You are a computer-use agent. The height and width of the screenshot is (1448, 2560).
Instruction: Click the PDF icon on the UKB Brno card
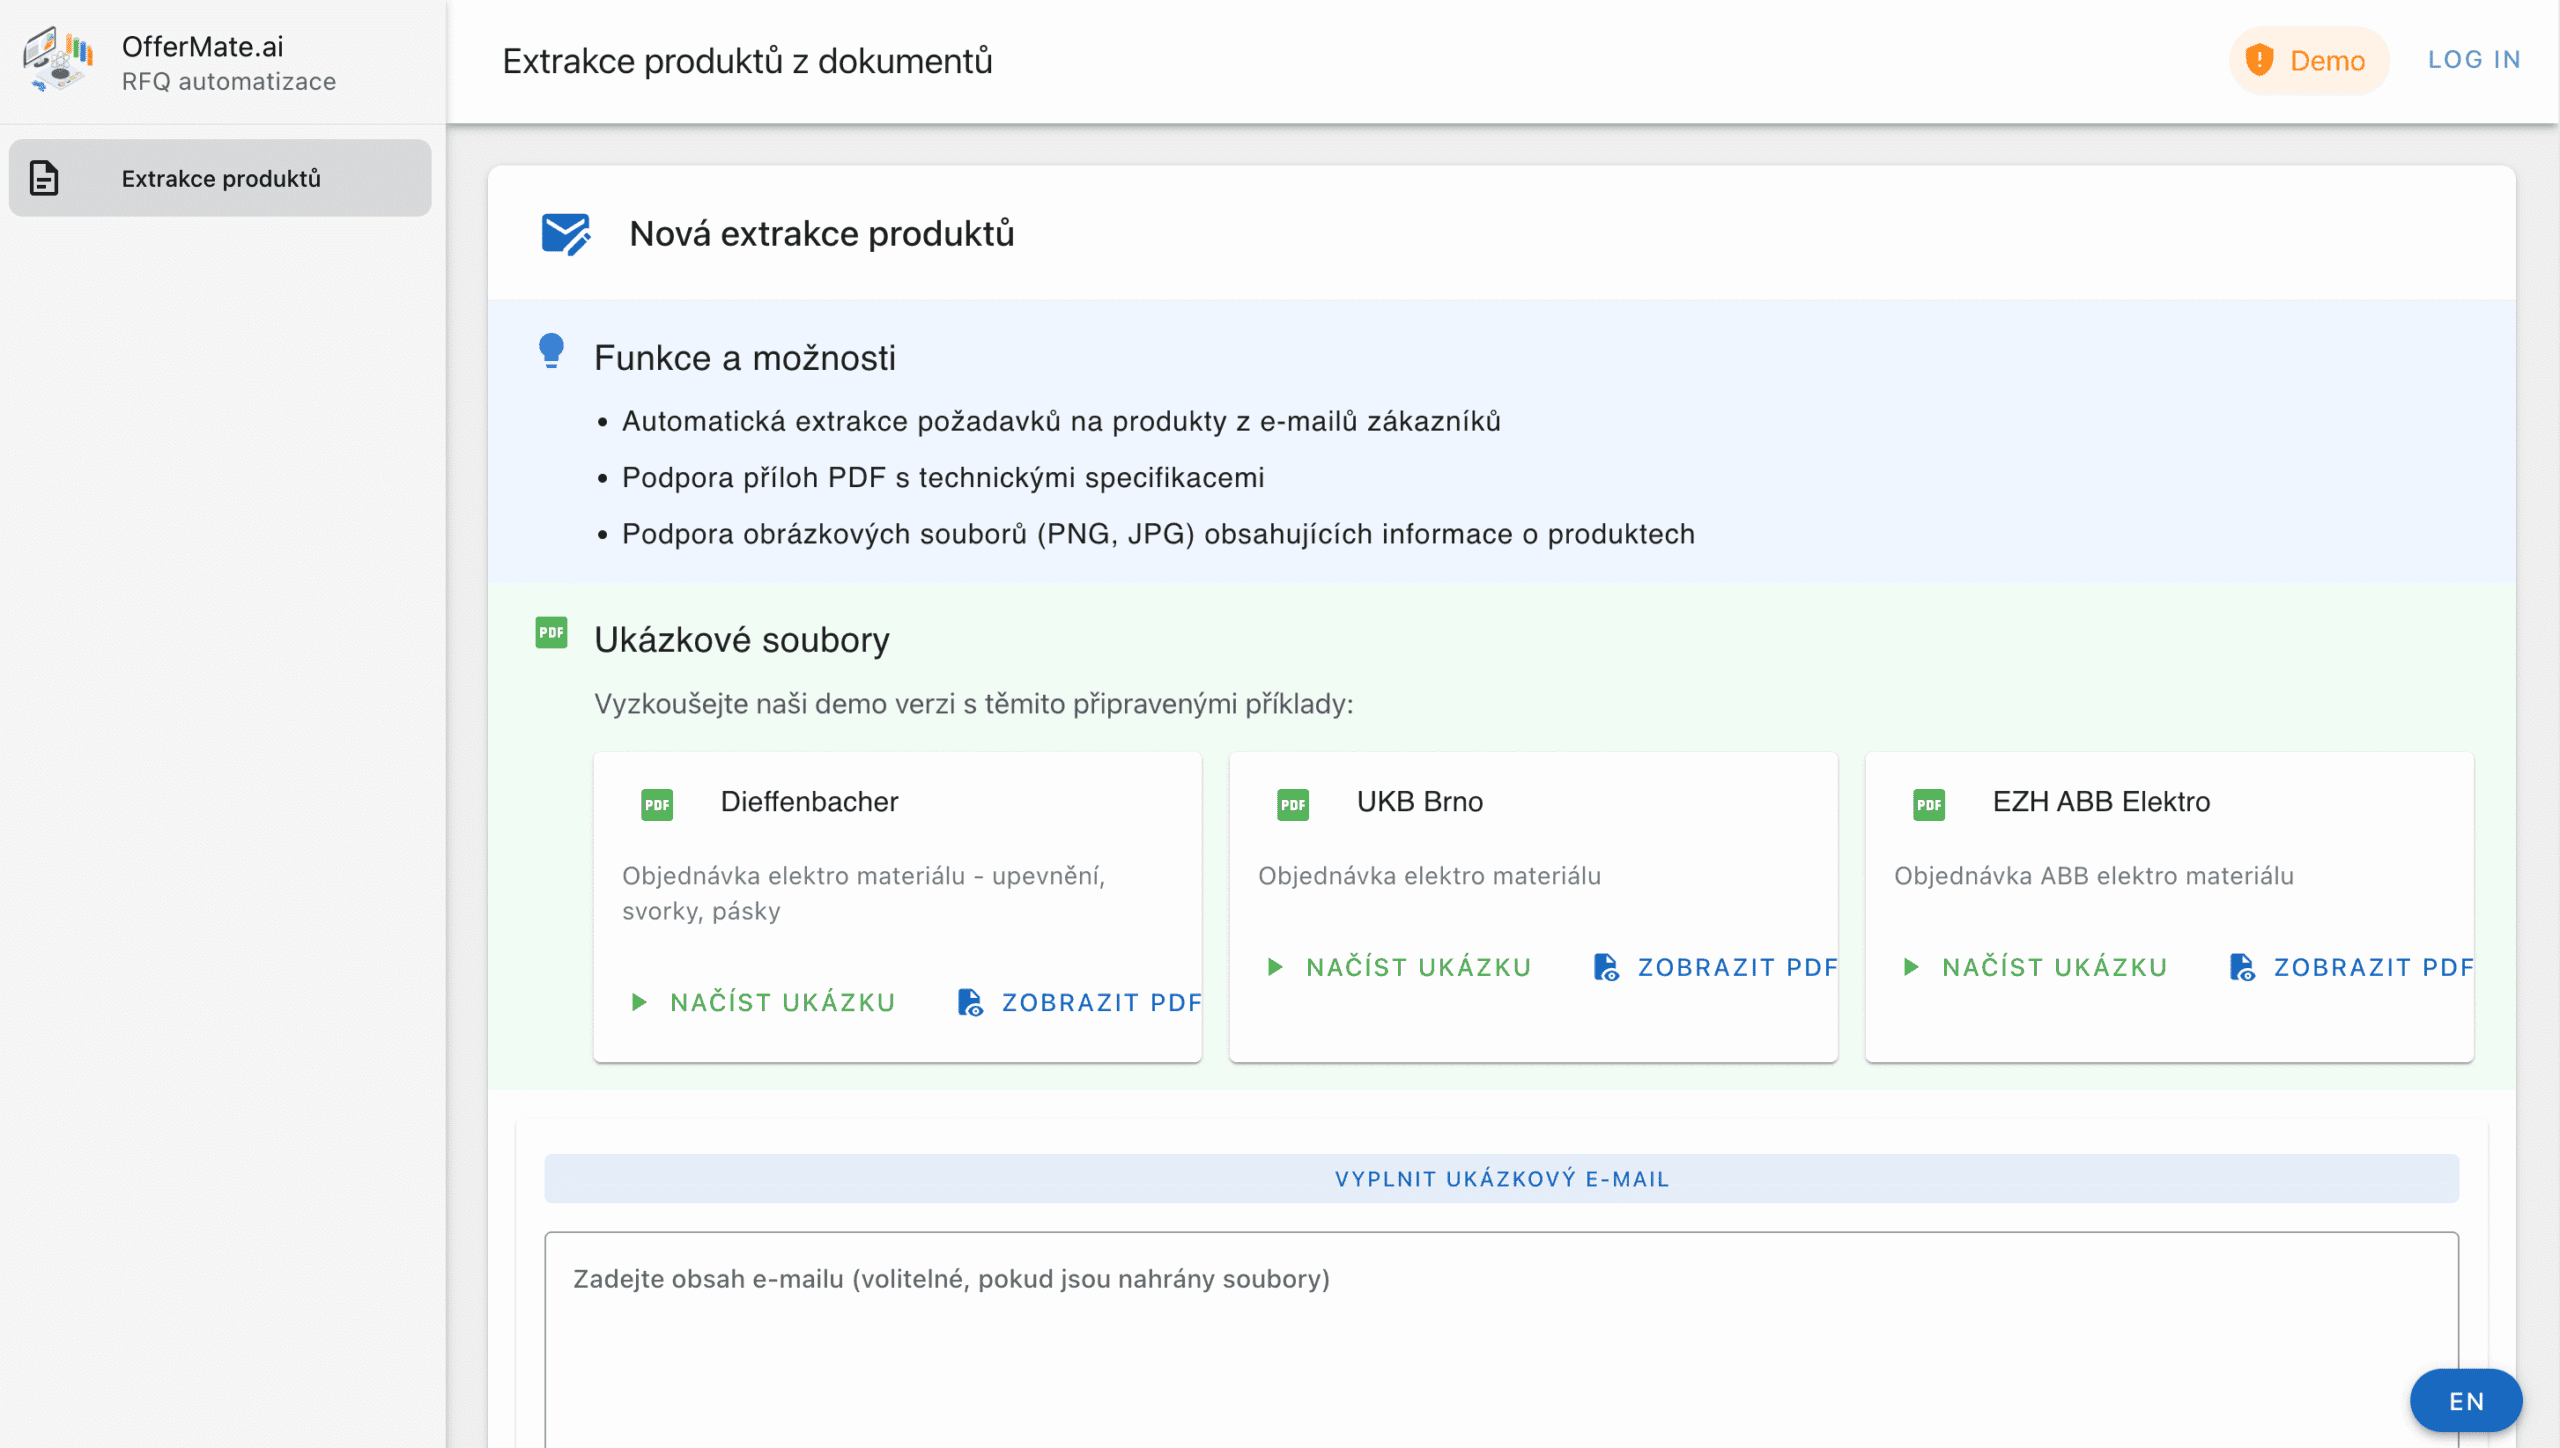click(1293, 804)
